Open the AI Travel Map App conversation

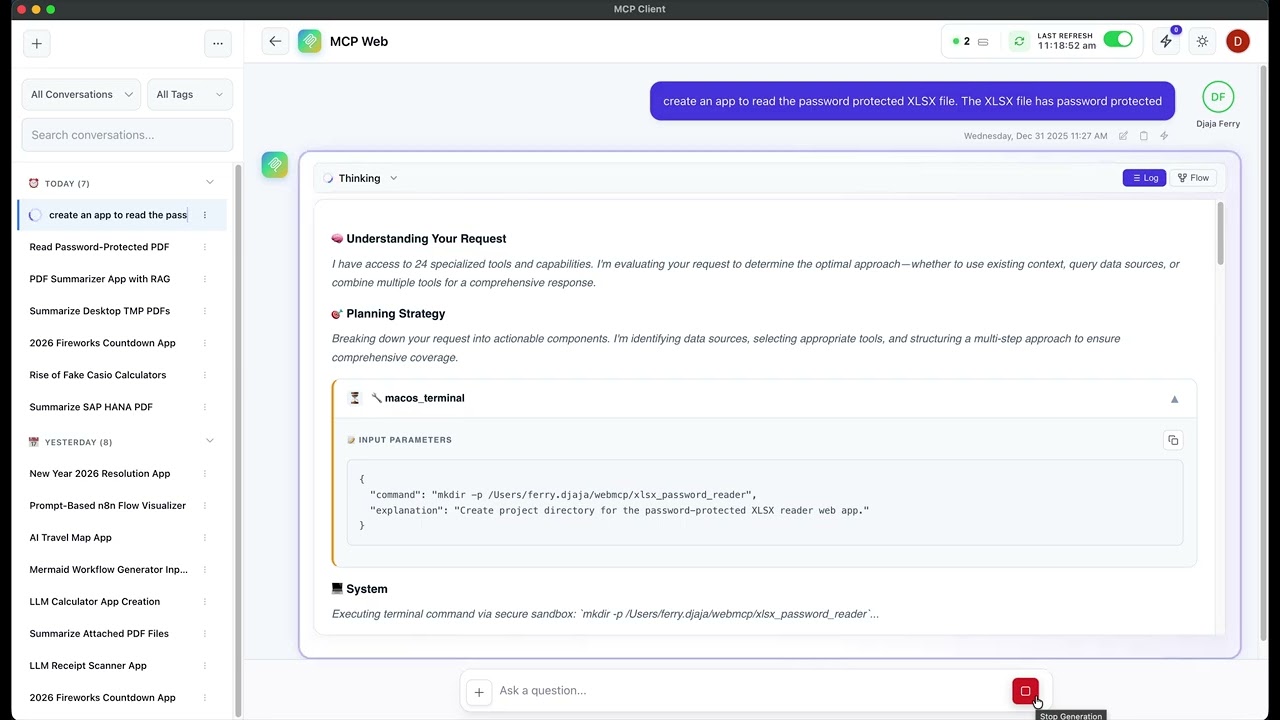click(70, 538)
